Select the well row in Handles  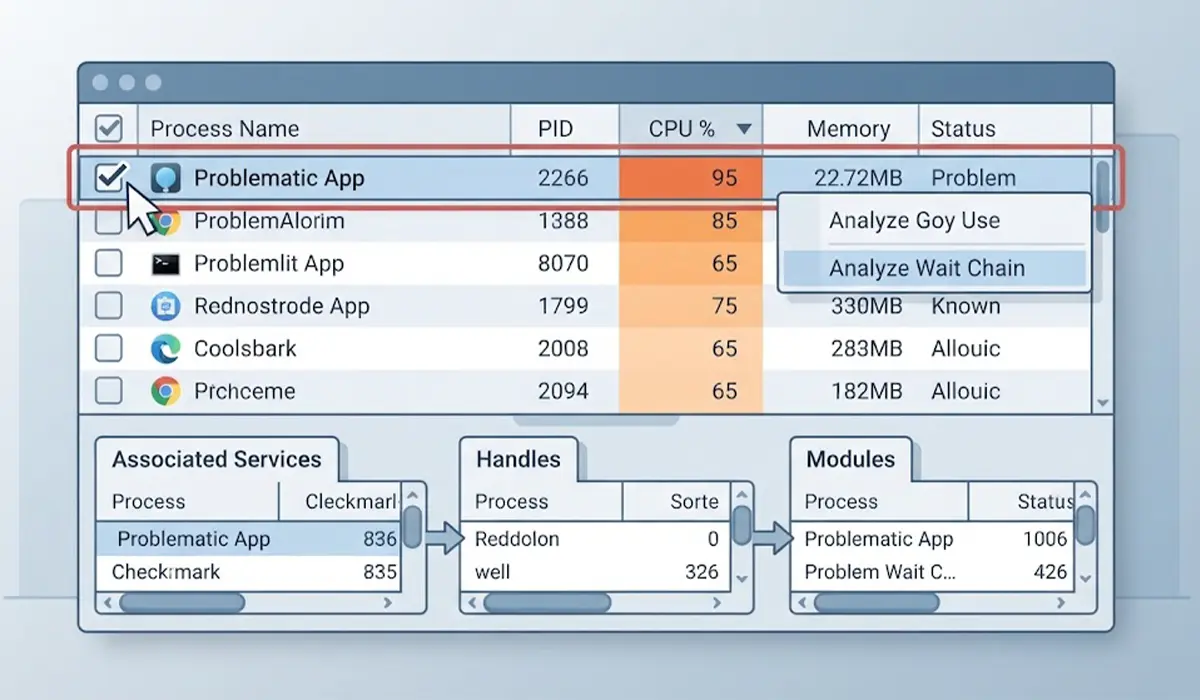click(594, 573)
